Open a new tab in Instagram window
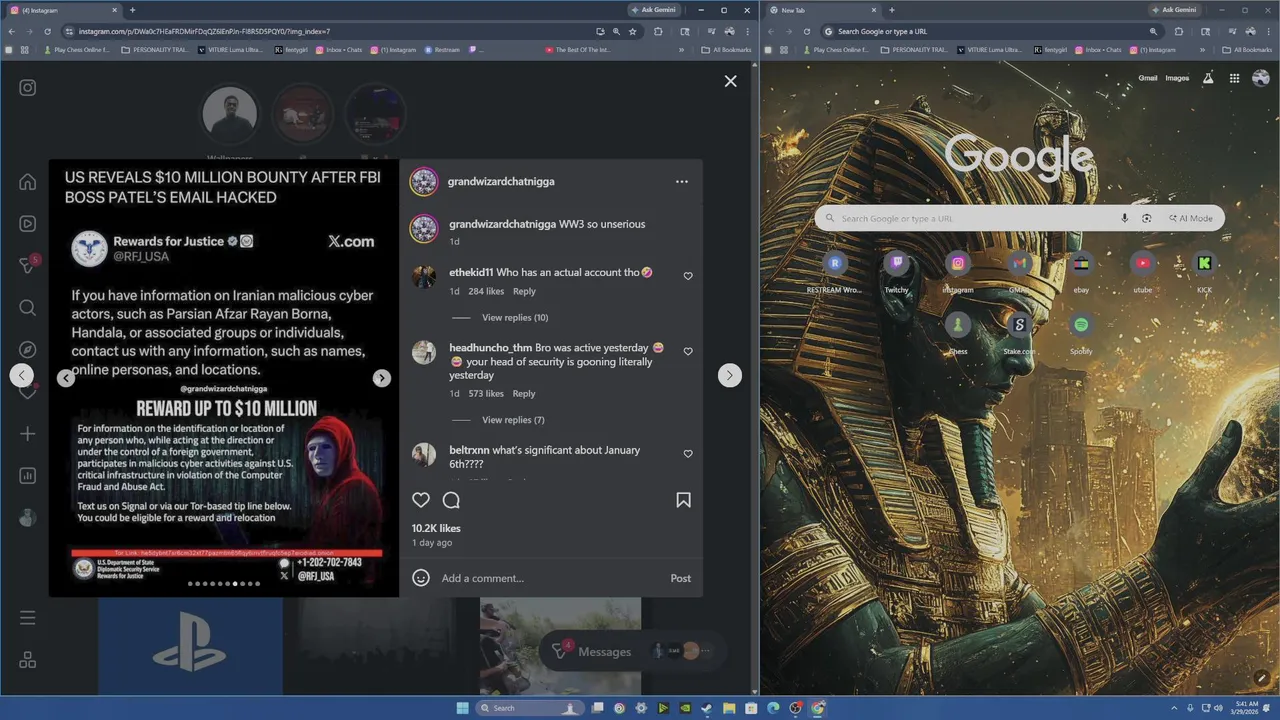The height and width of the screenshot is (720, 1280). pyautogui.click(x=132, y=10)
